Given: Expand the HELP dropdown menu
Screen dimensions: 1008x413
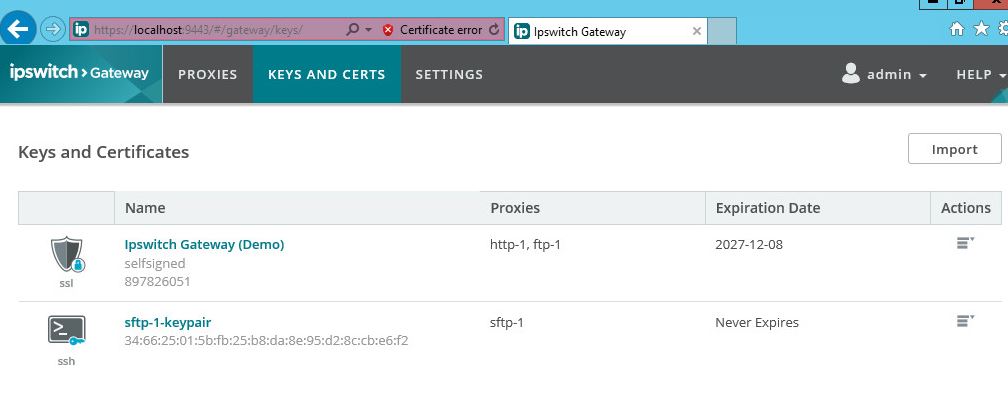Looking at the screenshot, I should tap(980, 75).
